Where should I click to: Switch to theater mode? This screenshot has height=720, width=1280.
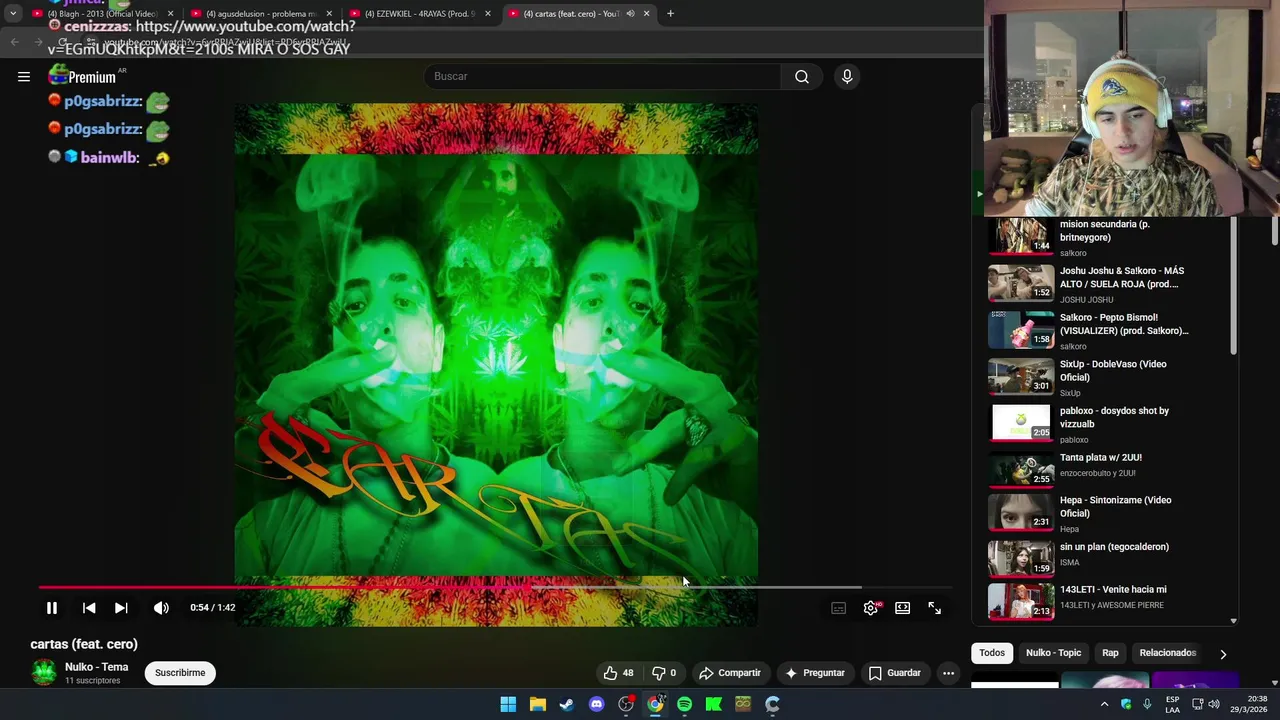pos(903,608)
